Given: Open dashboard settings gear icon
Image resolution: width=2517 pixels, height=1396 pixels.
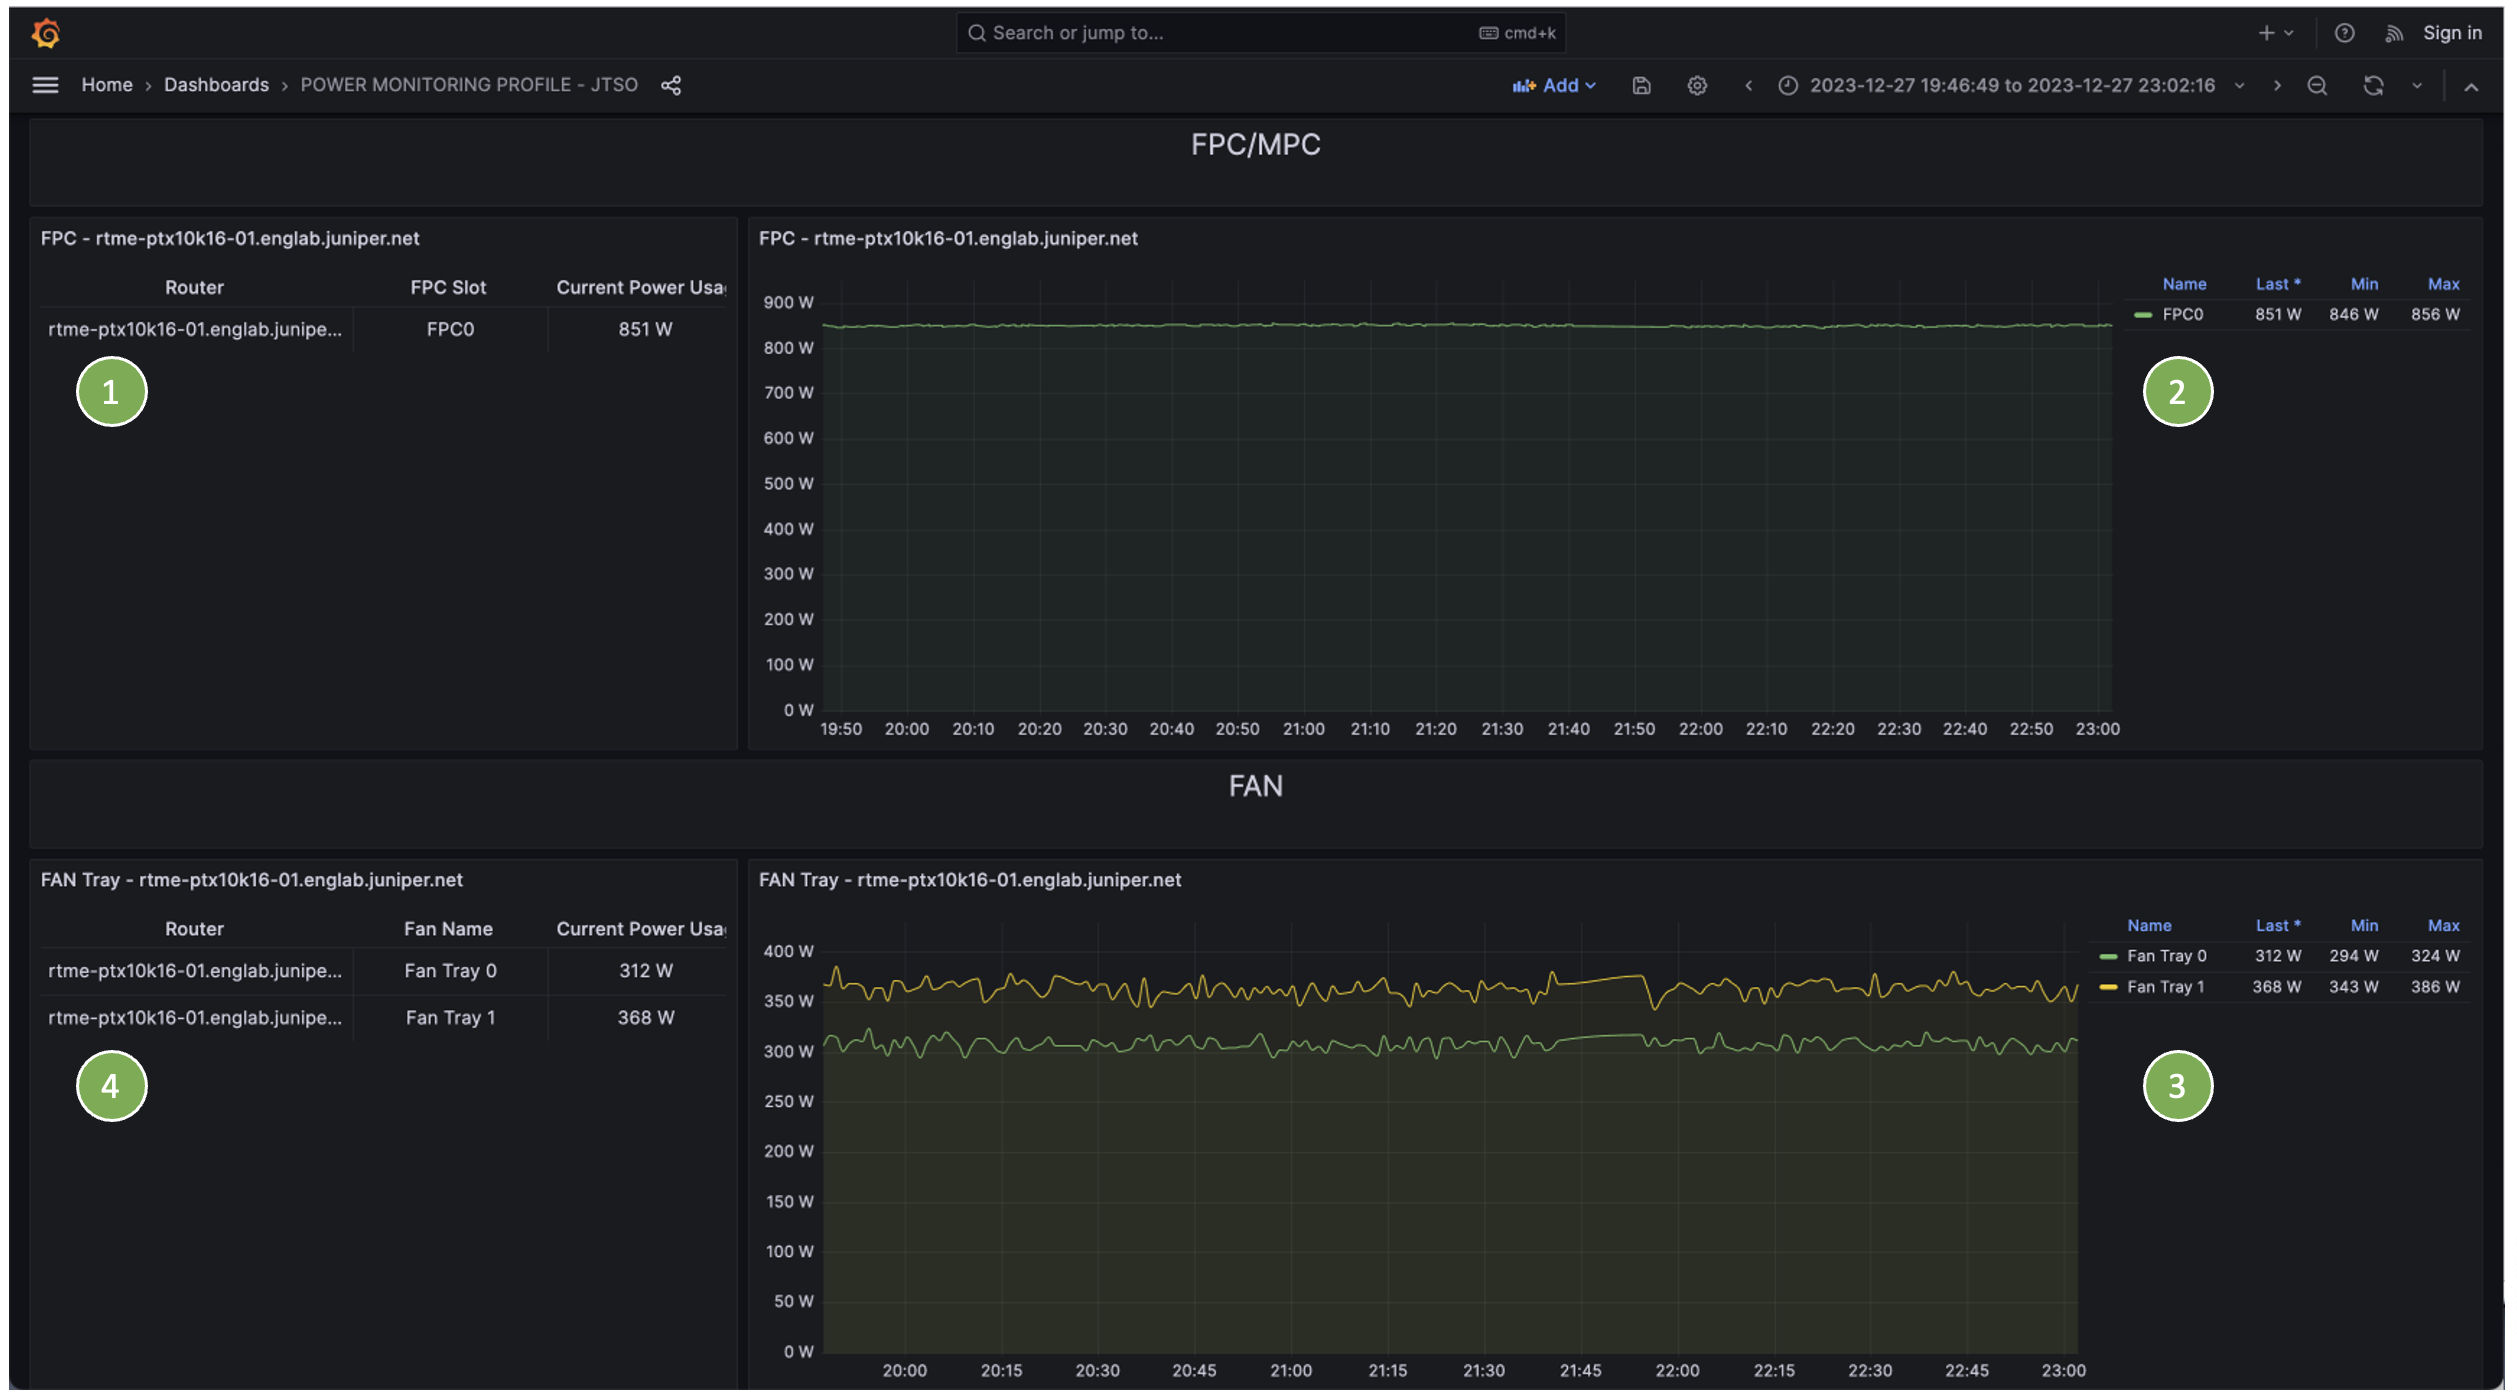Looking at the screenshot, I should [1697, 85].
